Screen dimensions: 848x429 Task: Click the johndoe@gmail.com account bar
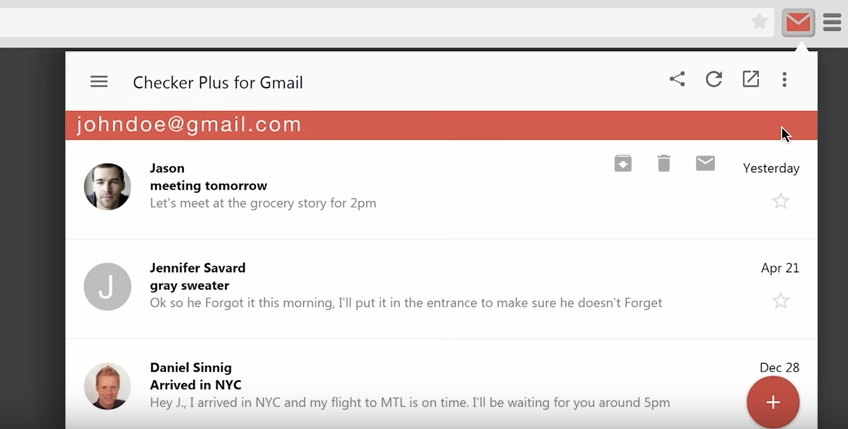(x=400, y=125)
